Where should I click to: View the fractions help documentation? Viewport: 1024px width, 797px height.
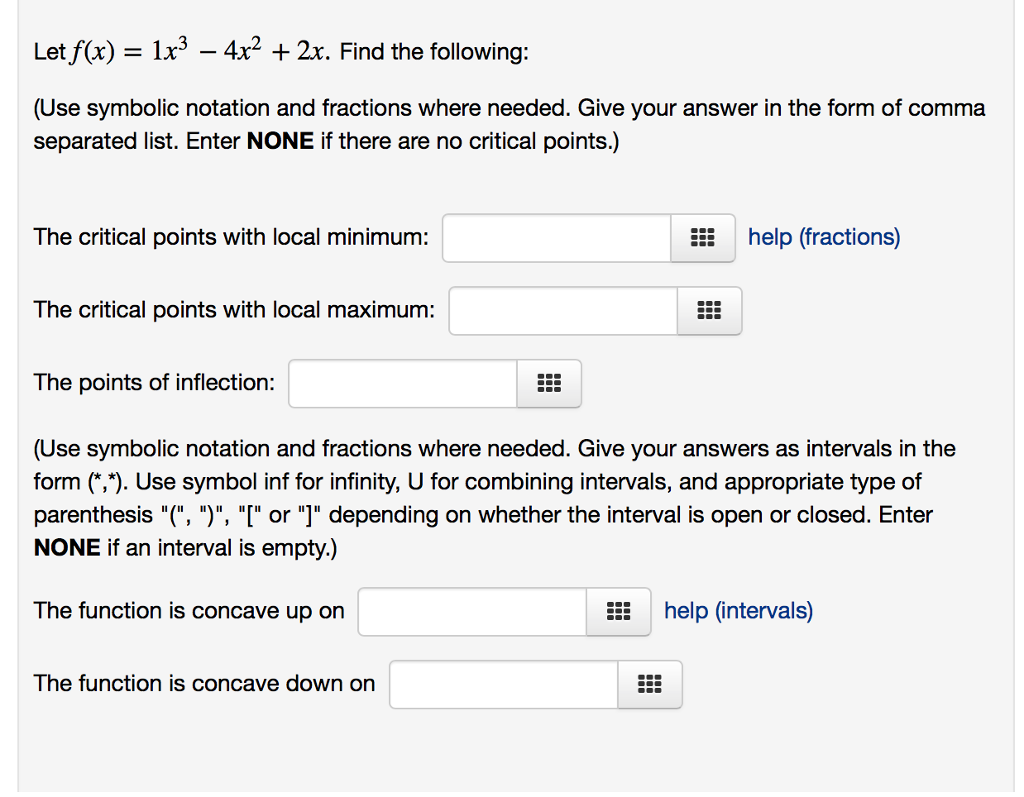click(x=823, y=237)
